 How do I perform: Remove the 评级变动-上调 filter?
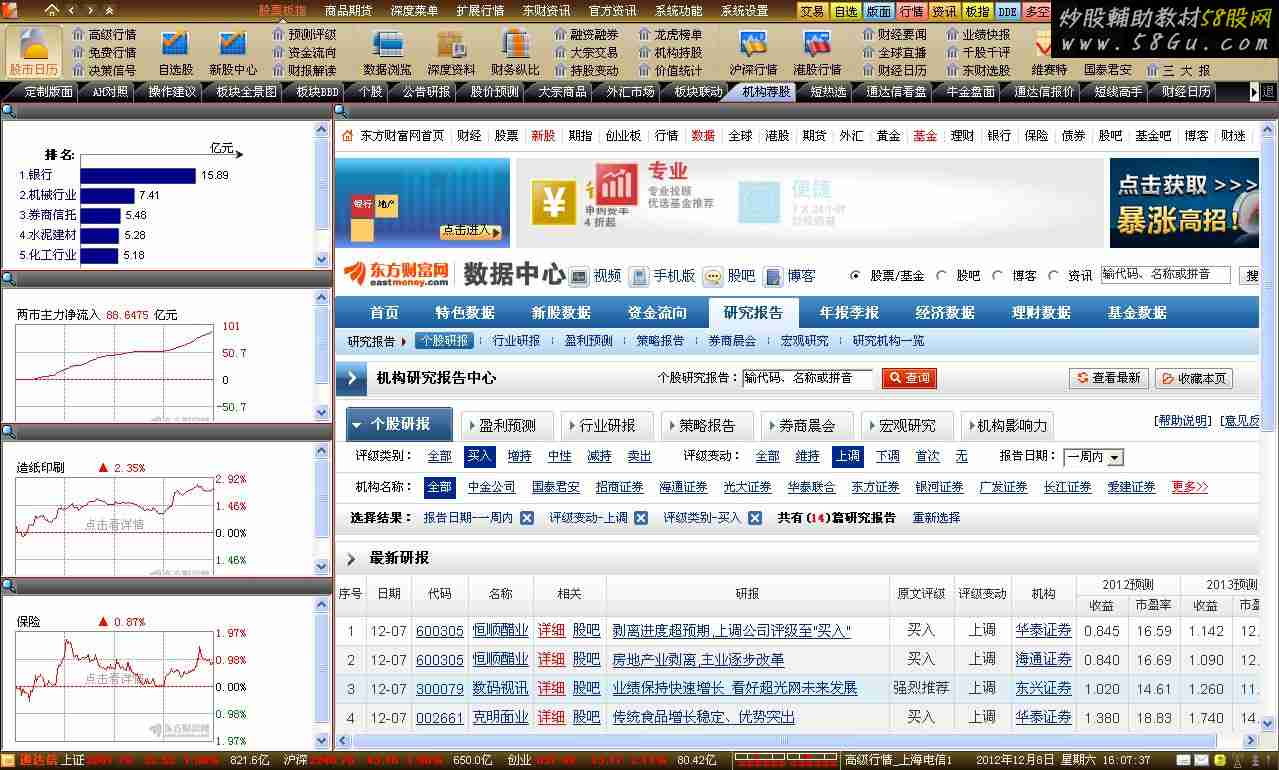(x=641, y=518)
